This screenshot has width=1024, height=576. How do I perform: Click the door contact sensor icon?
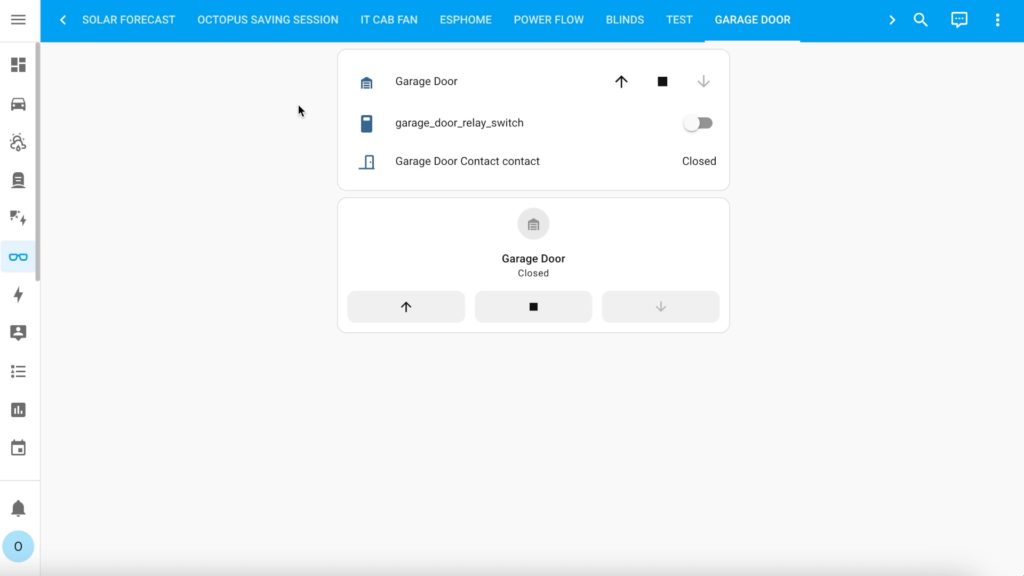(367, 162)
